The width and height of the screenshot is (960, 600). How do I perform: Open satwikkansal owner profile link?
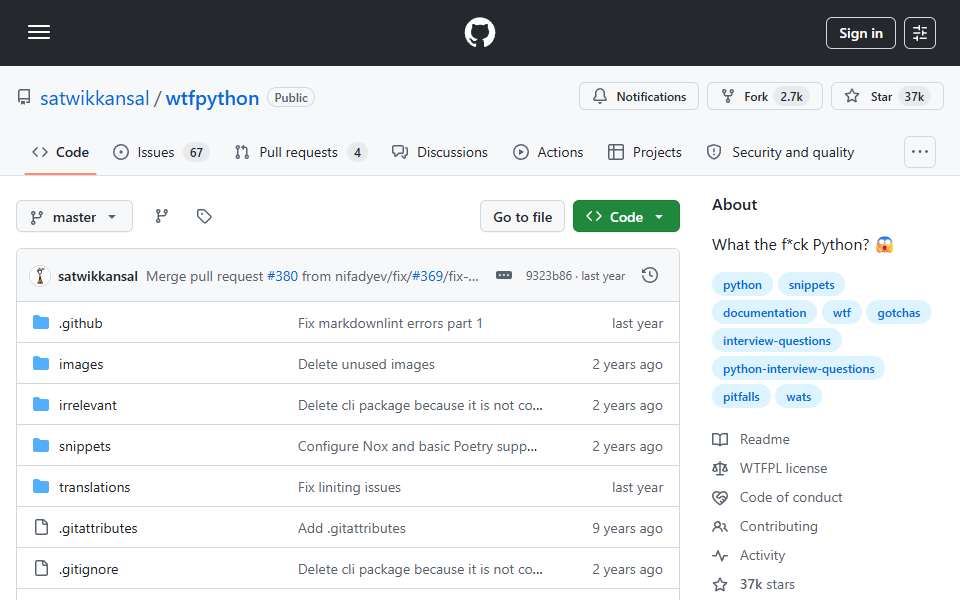pyautogui.click(x=94, y=98)
